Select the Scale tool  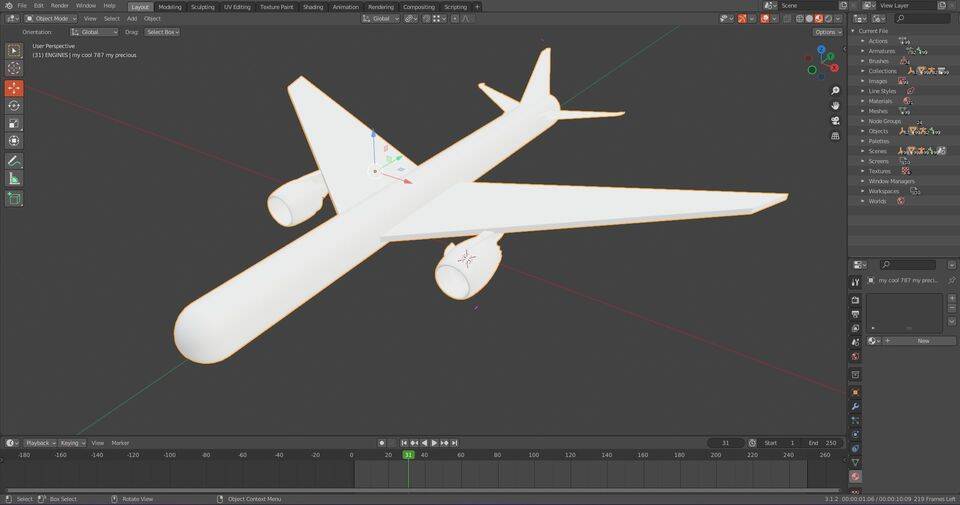coord(14,124)
